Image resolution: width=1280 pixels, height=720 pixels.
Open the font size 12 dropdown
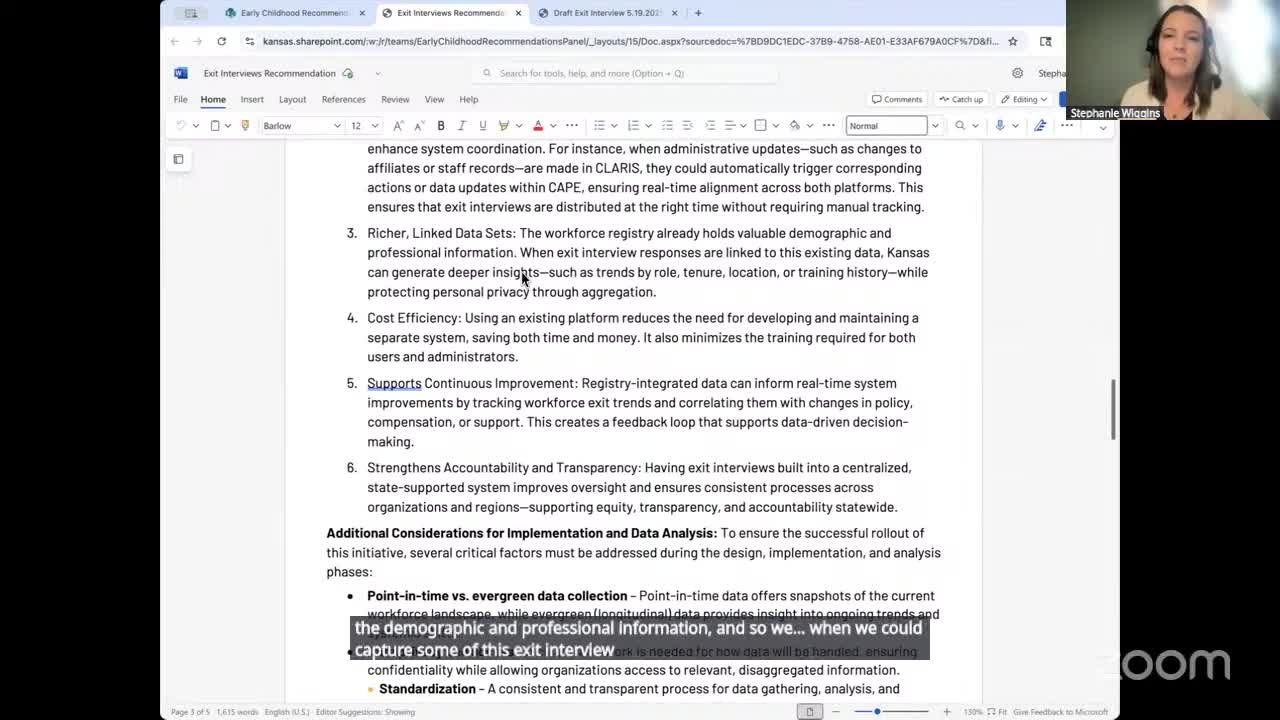click(375, 125)
